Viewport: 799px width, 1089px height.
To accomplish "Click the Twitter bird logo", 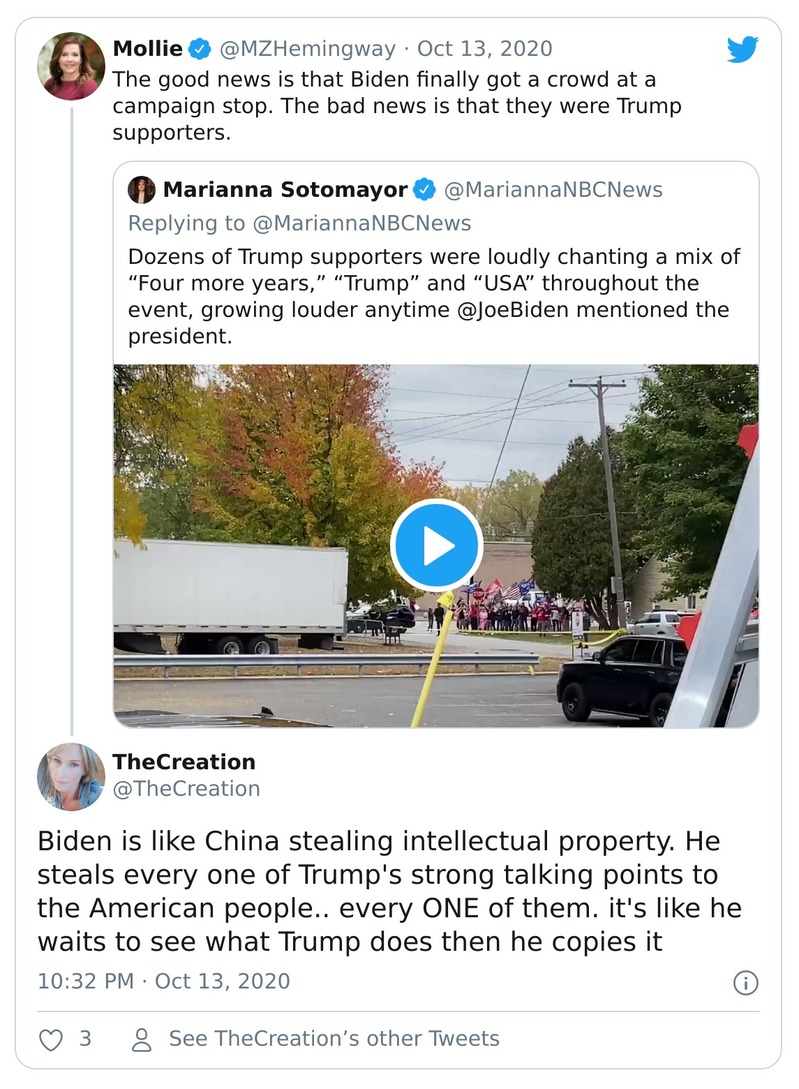I will (744, 48).
